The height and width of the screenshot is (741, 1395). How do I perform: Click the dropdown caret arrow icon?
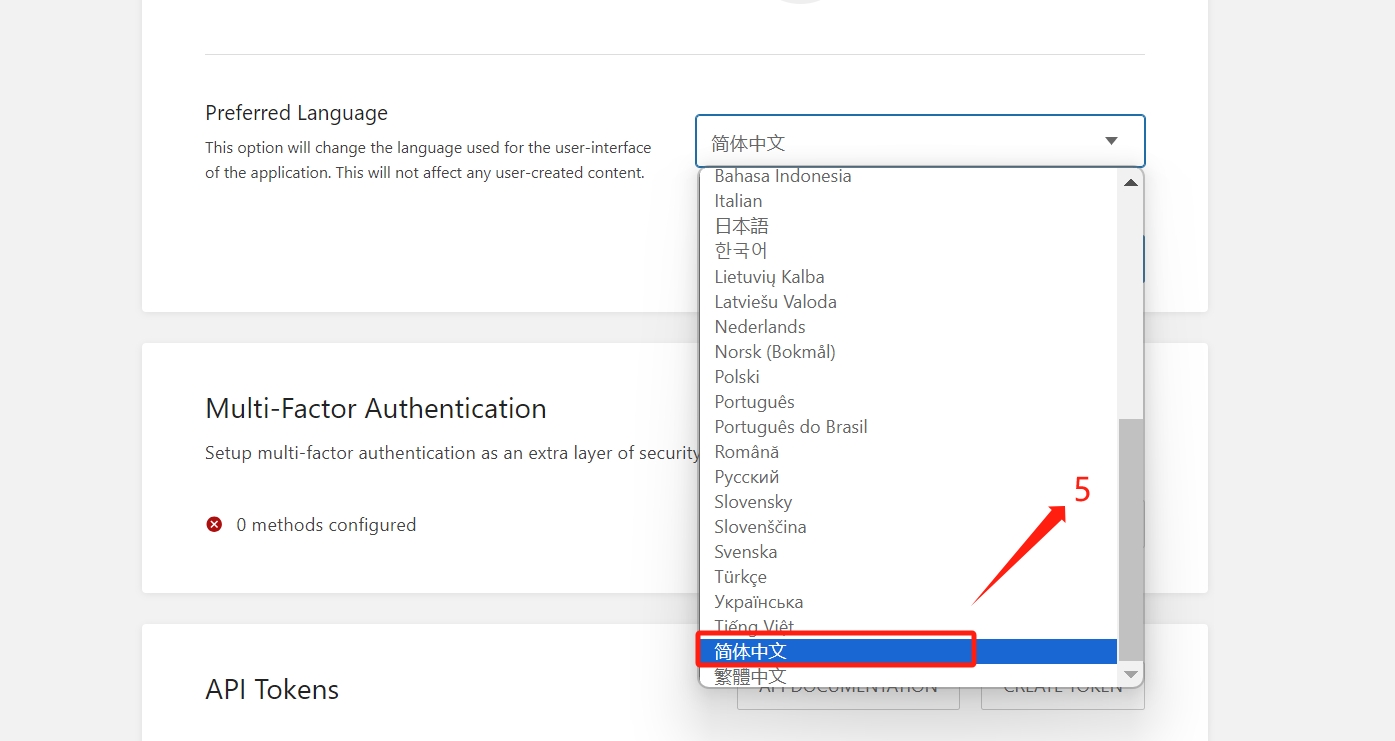pos(1111,141)
